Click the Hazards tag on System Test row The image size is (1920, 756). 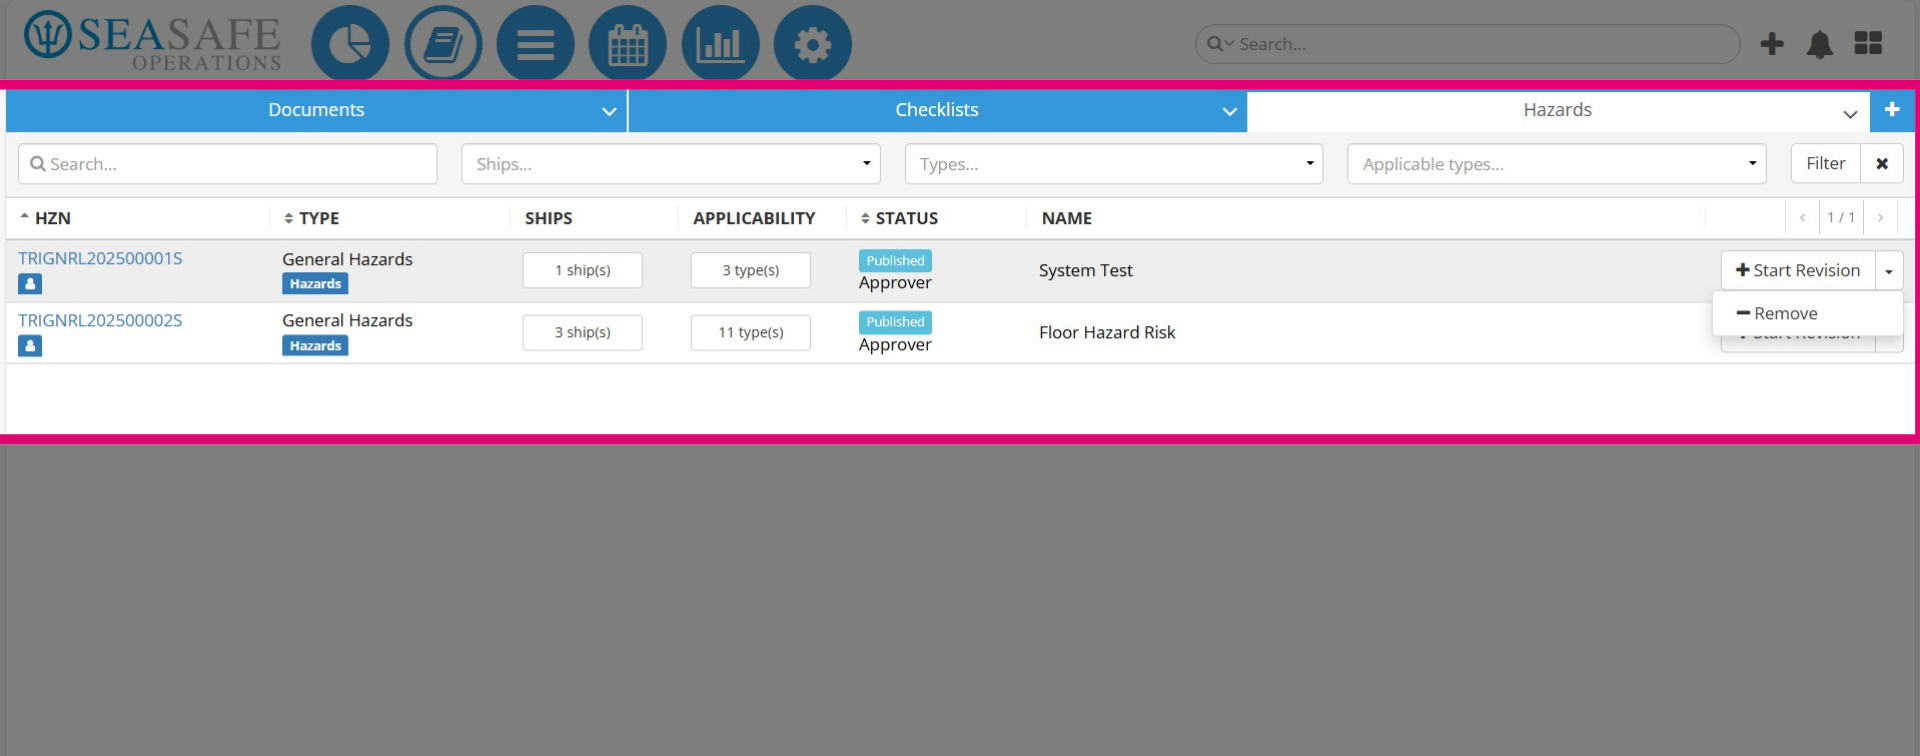315,284
